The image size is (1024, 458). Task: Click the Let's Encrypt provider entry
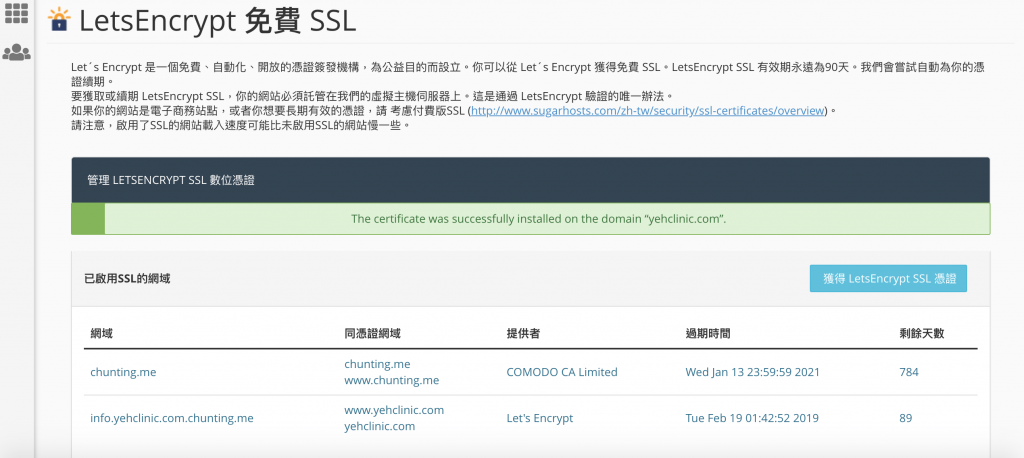click(540, 418)
